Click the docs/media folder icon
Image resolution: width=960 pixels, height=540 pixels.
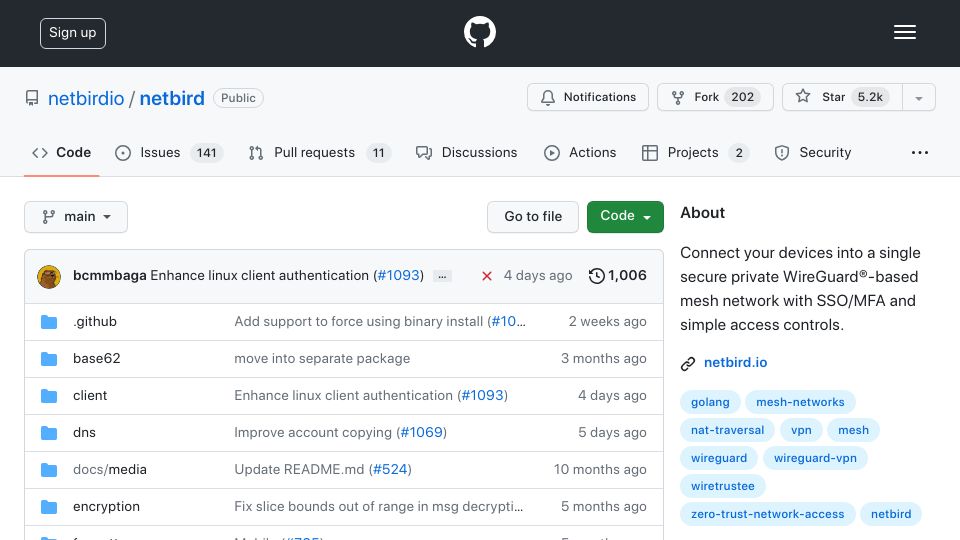click(49, 470)
